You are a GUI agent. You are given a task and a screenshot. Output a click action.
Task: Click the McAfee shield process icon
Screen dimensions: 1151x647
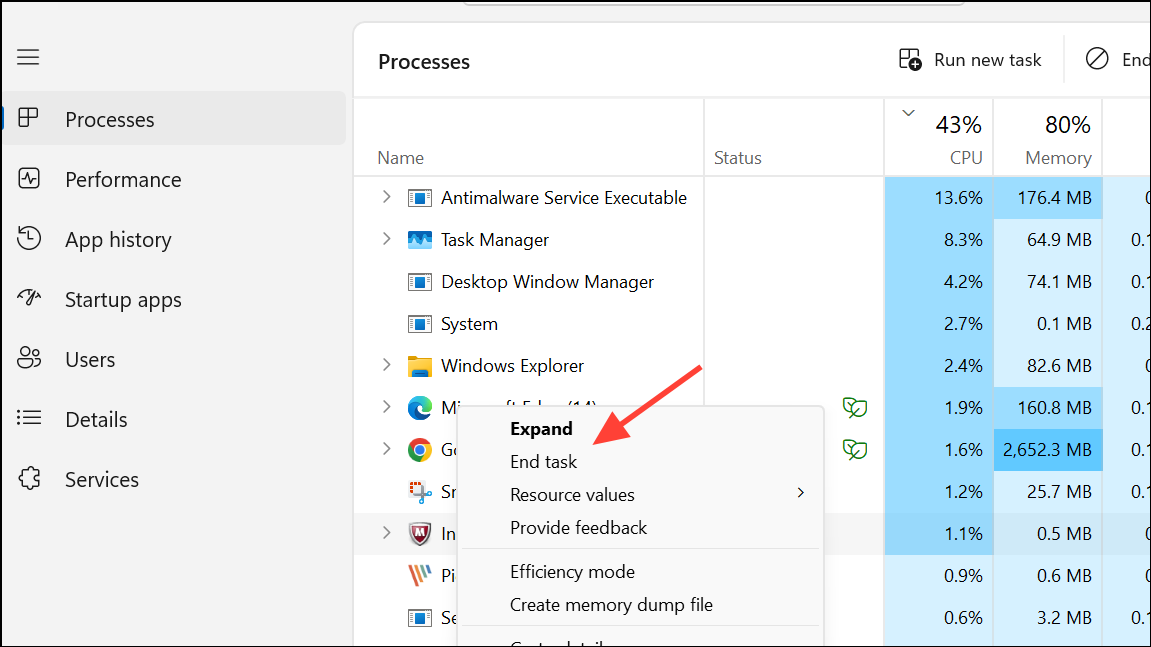coord(421,533)
